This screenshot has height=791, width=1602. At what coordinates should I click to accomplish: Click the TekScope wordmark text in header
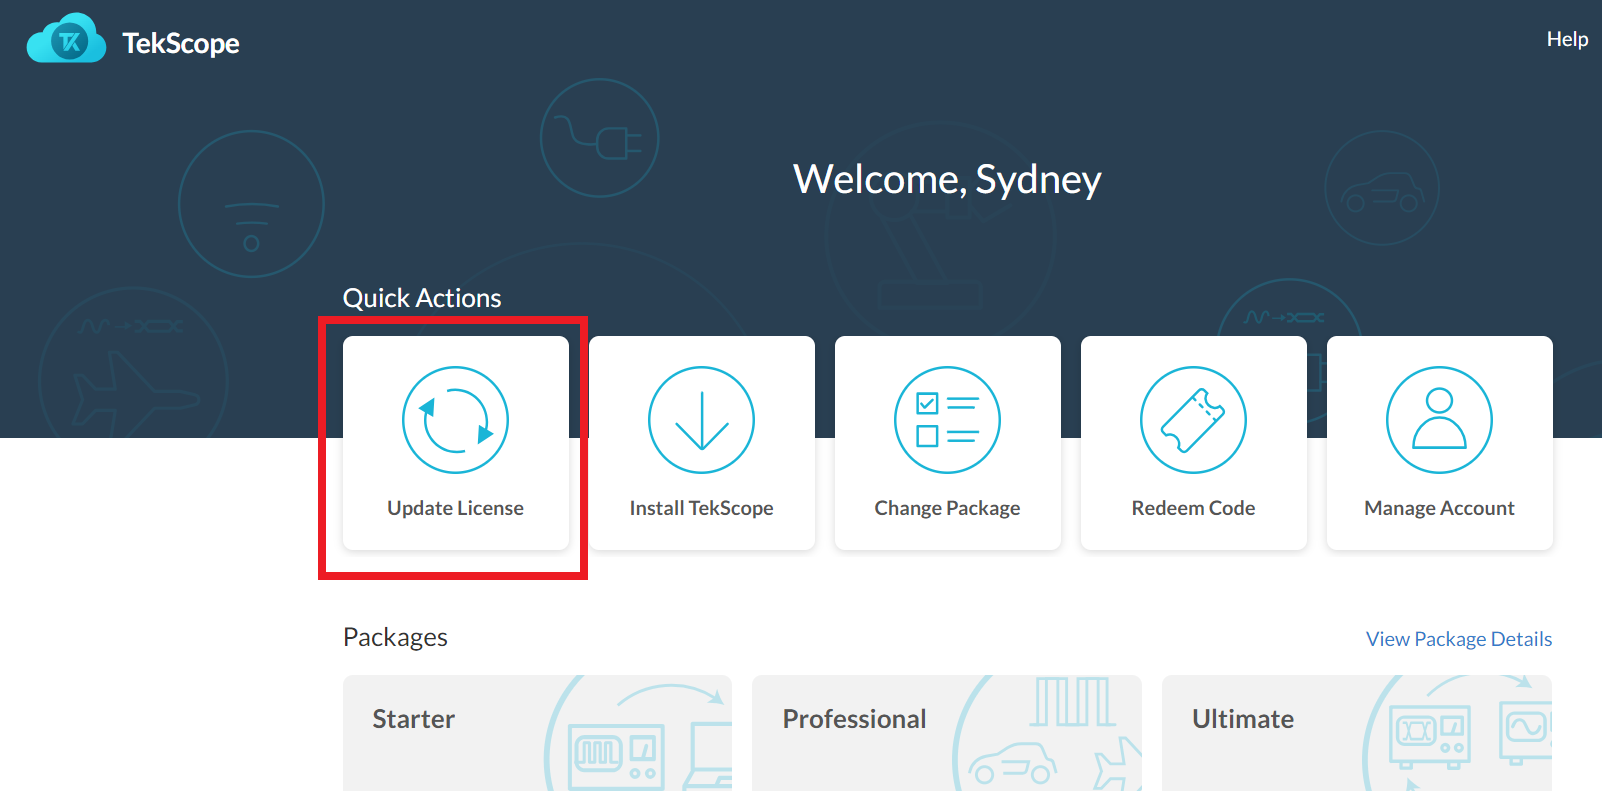181,44
